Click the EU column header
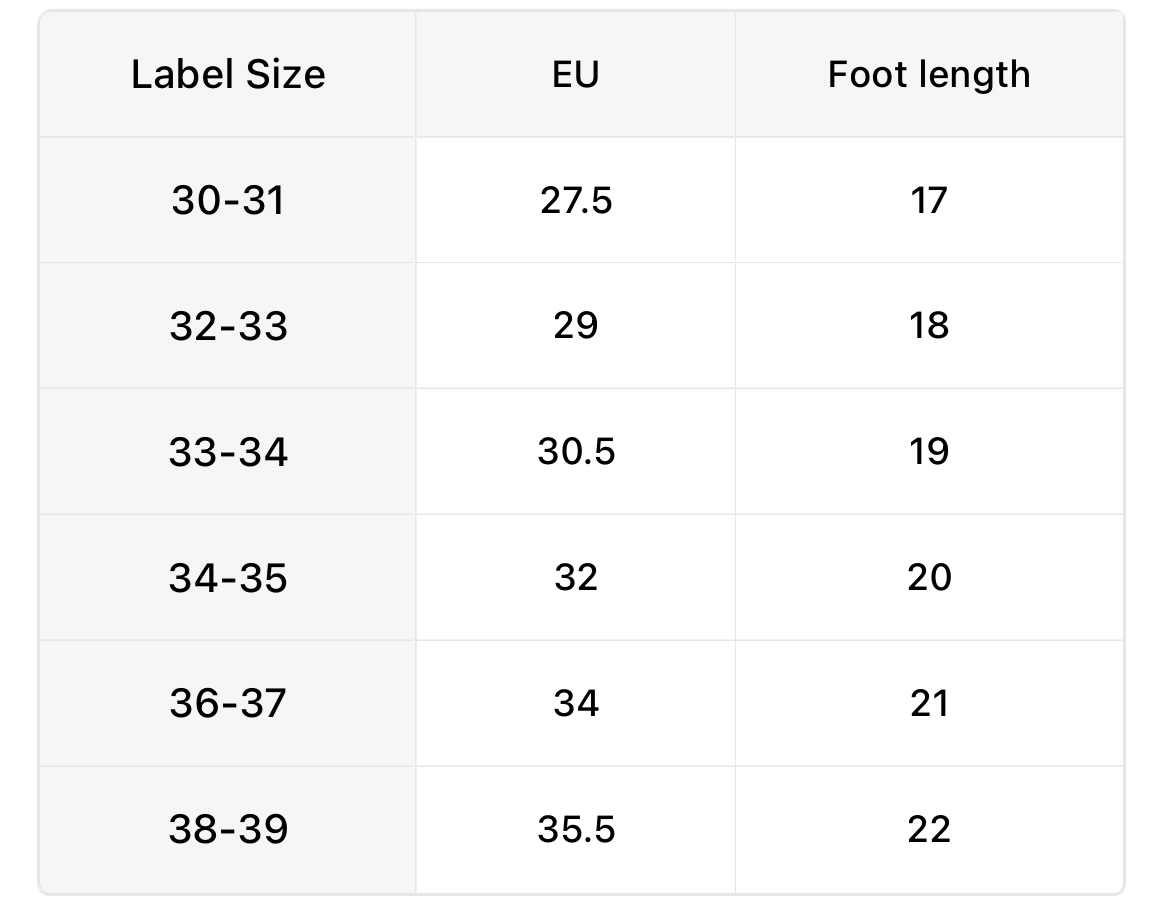Viewport: 1170px width, 905px height. (575, 75)
